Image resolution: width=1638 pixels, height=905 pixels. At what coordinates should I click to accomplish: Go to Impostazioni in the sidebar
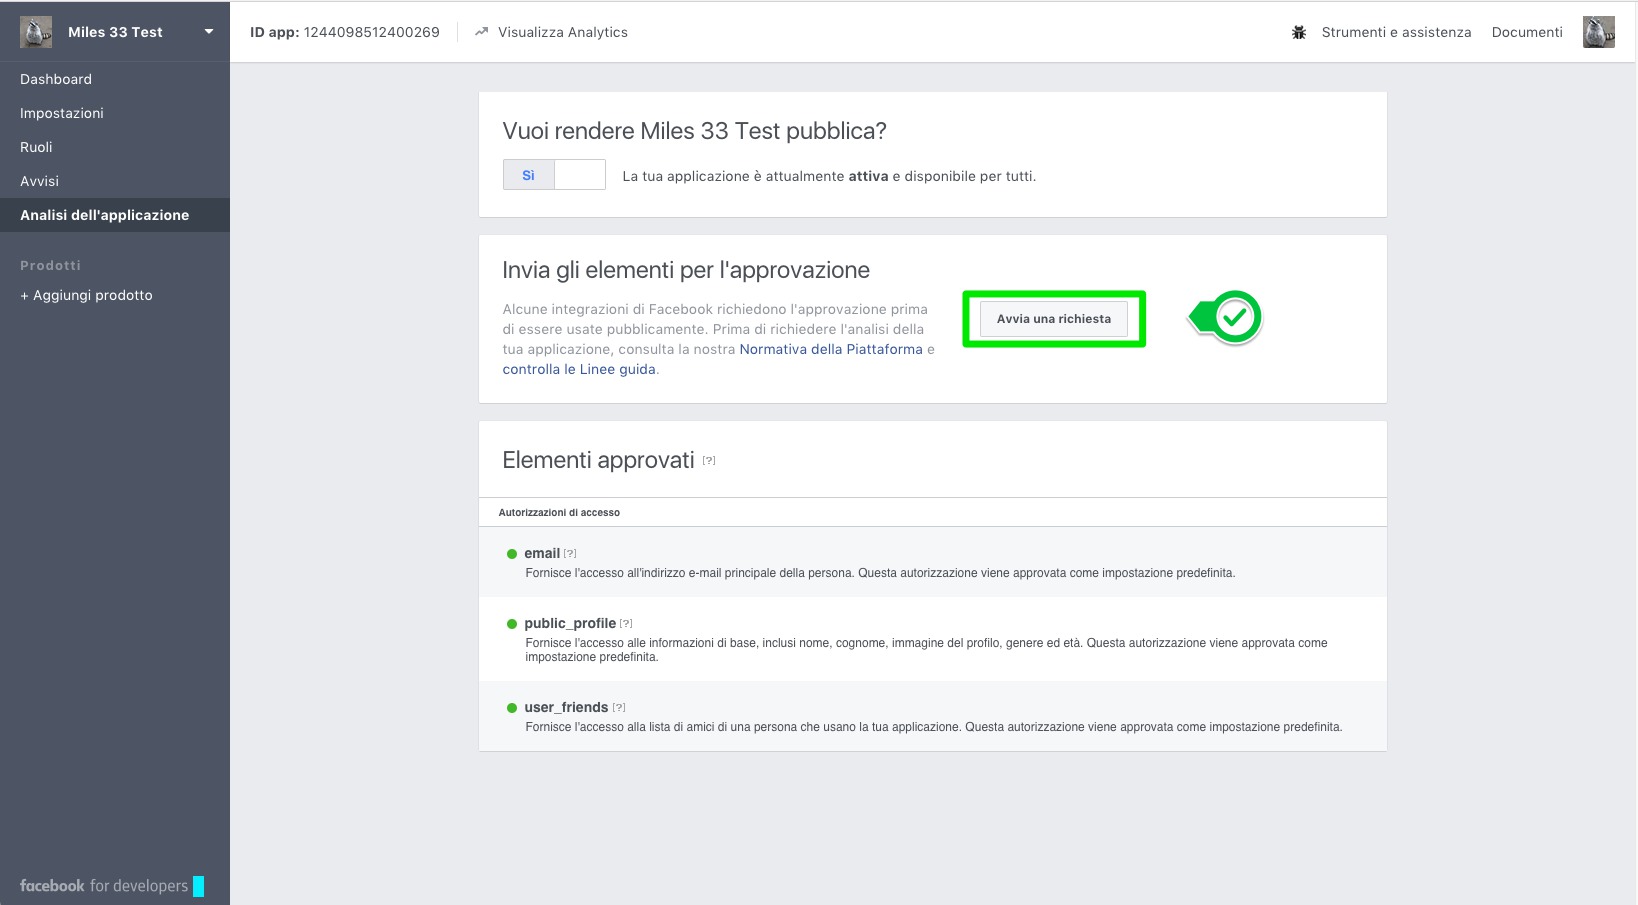[62, 113]
